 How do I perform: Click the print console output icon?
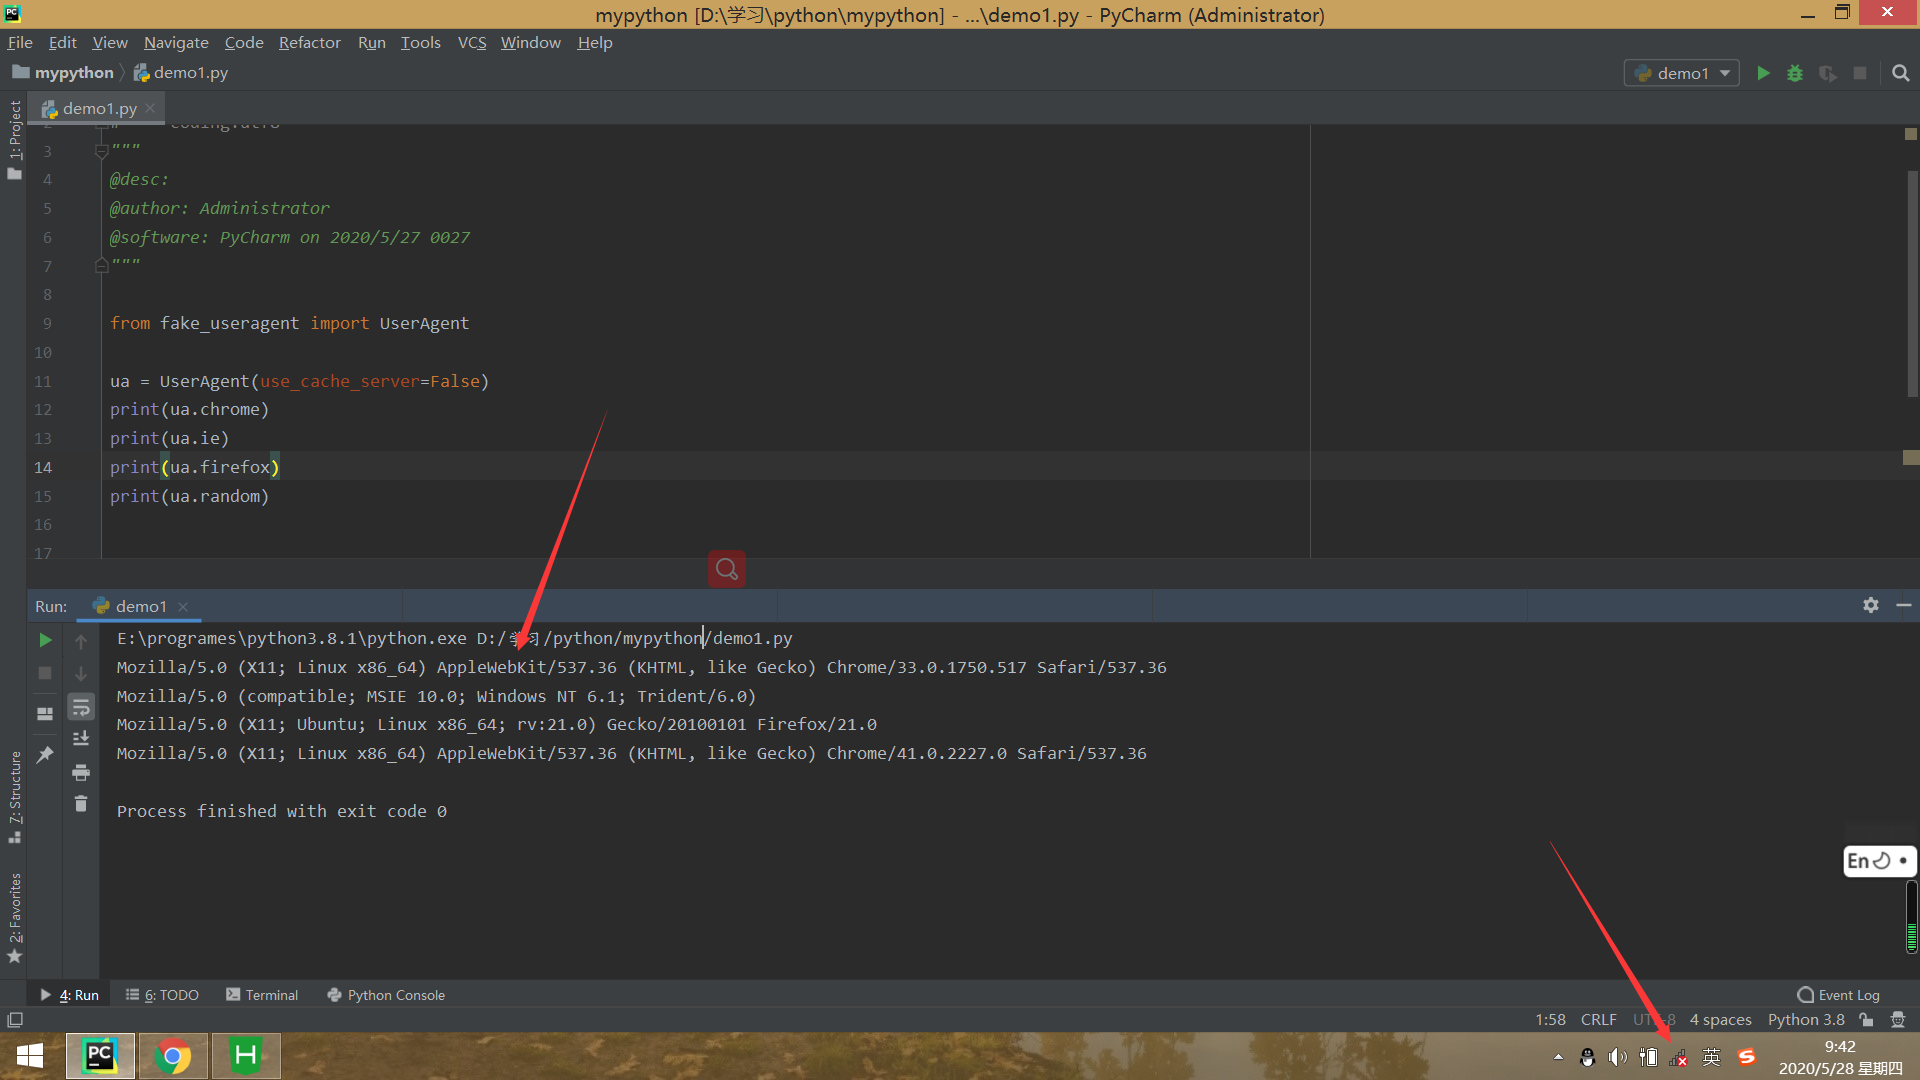(81, 772)
